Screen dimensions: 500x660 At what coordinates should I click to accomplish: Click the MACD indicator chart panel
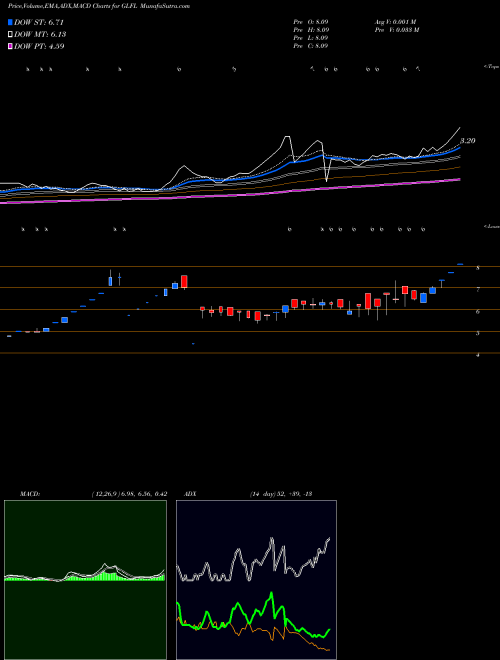85,580
